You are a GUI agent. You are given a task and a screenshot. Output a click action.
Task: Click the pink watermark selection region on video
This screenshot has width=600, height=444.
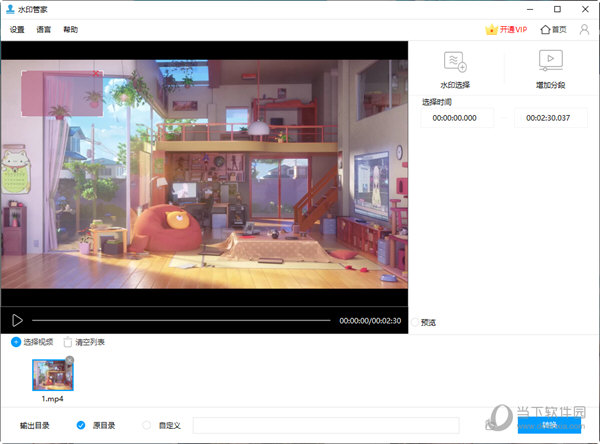pyautogui.click(x=62, y=94)
